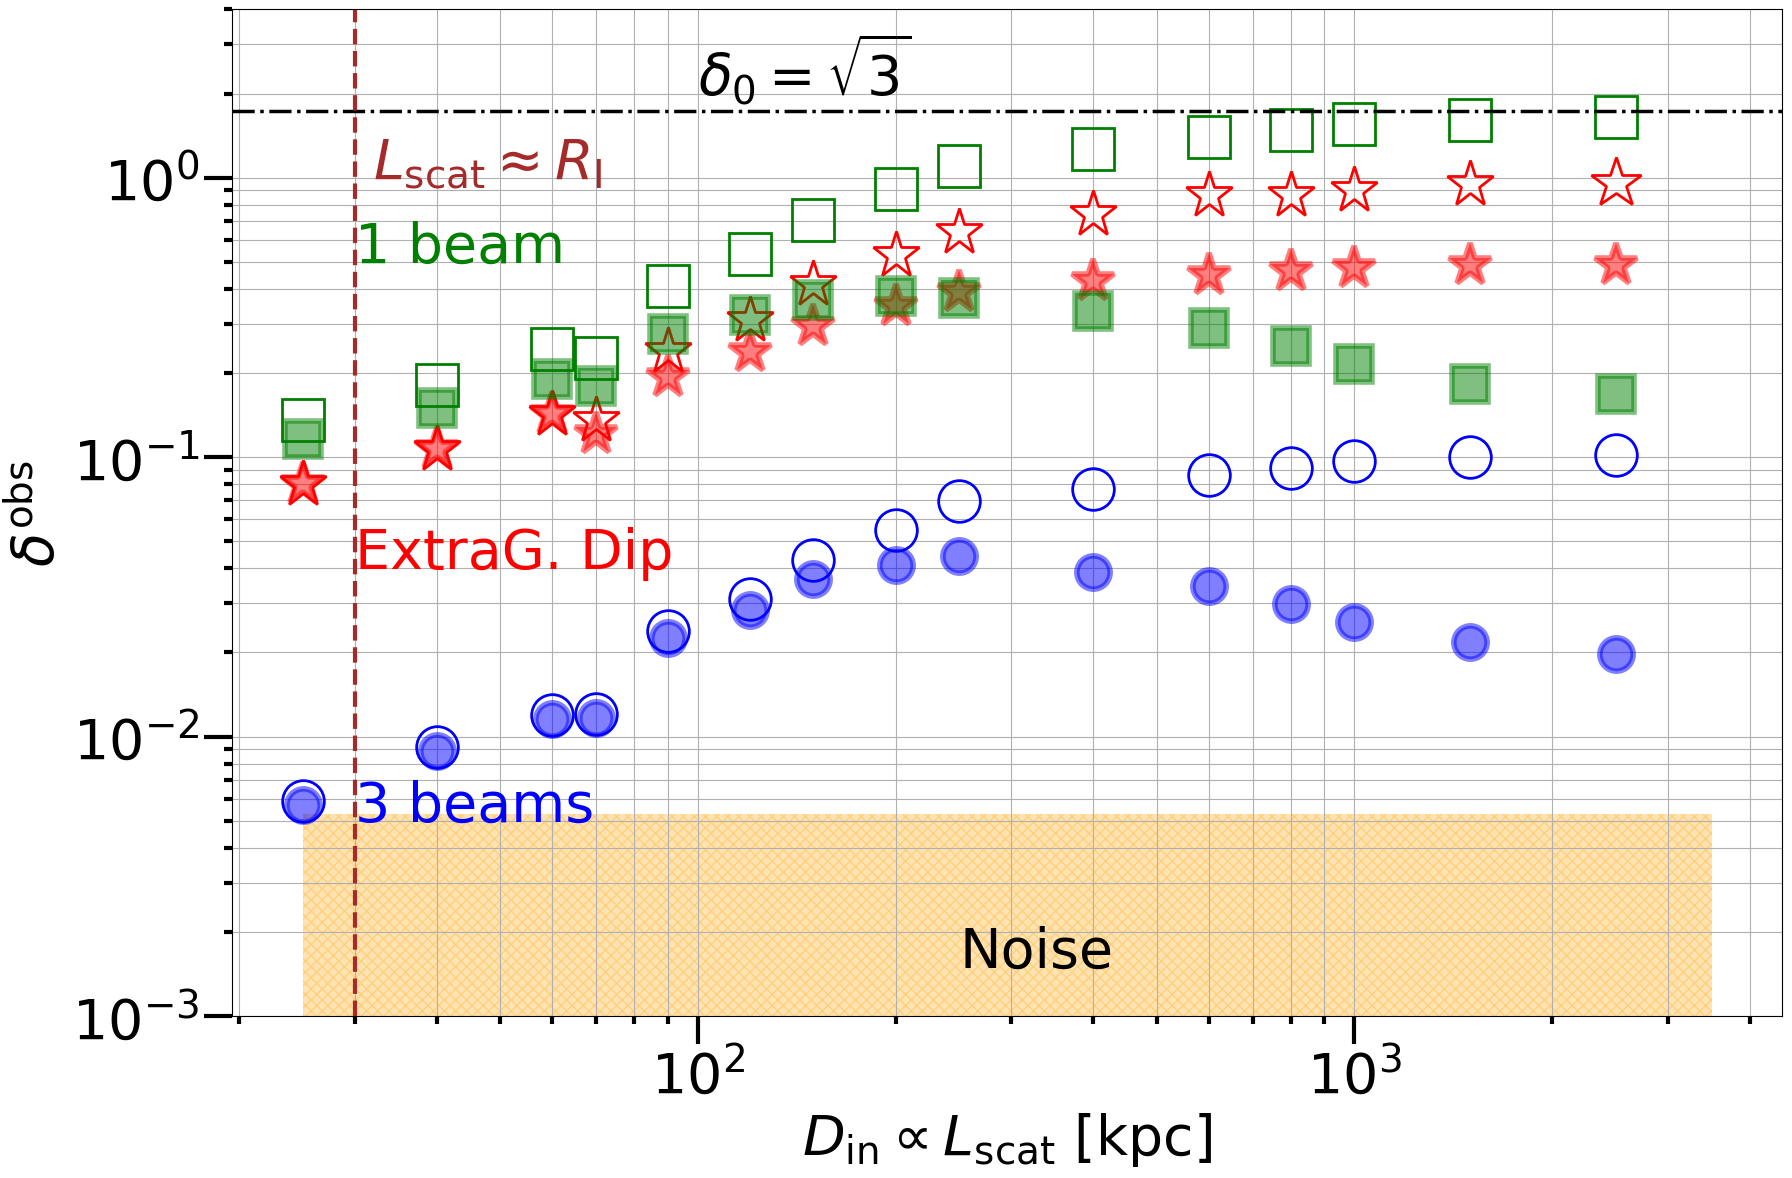This screenshot has width=1792, height=1178.
Task: Click the 10^3 x-axis tick label
Action: (x=1355, y=1072)
